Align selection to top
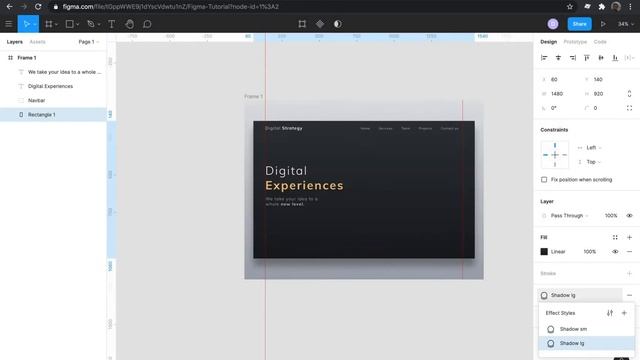 pyautogui.click(x=587, y=58)
